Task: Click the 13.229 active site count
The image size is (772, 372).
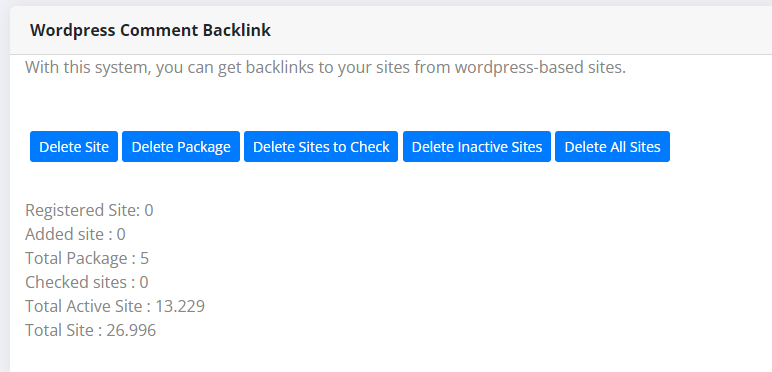Action: [x=180, y=307]
